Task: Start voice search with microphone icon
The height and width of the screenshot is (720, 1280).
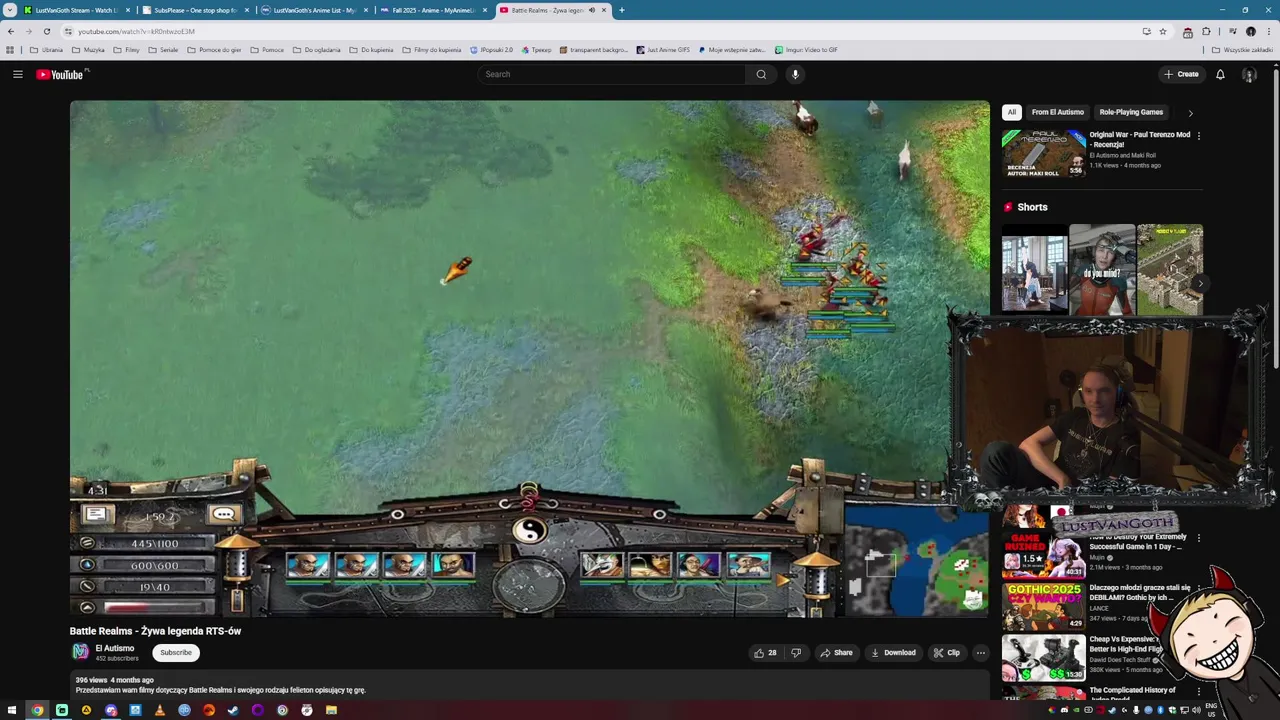Action: coord(795,74)
